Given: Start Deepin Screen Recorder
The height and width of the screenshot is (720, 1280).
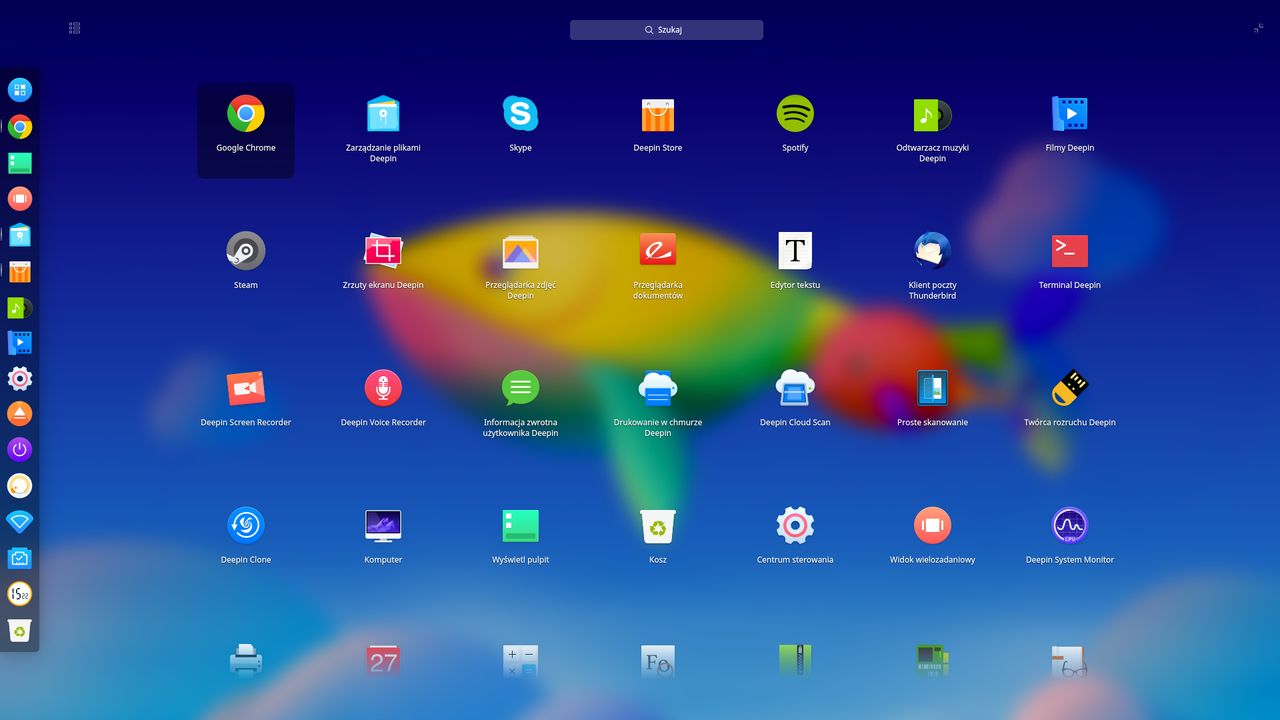Looking at the screenshot, I should point(246,388).
